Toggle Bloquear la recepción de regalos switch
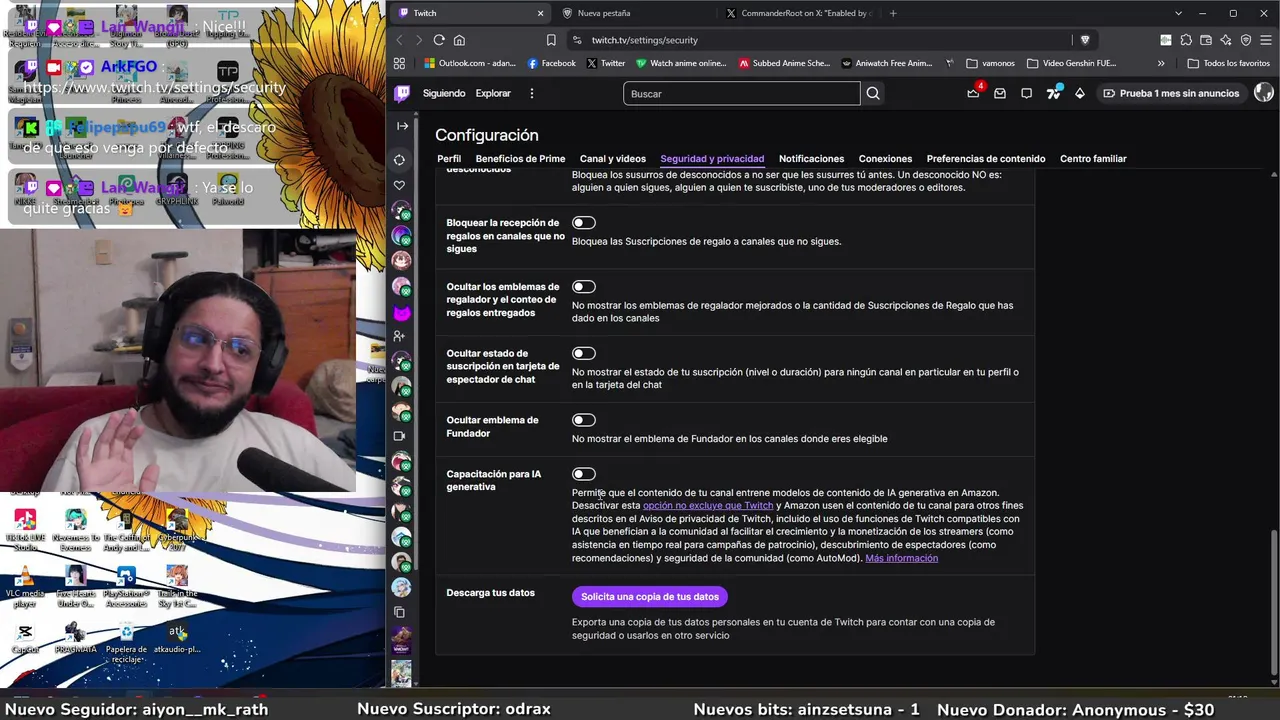Viewport: 1280px width, 720px height. [x=584, y=223]
